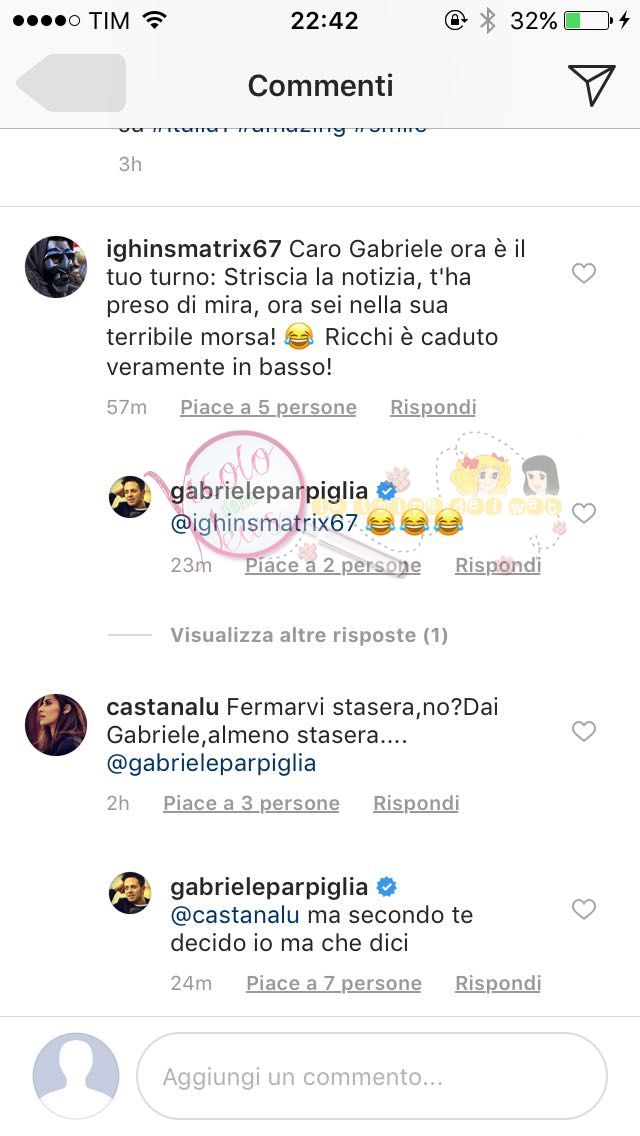Open 'Piace a 5 persone' likes list
Viewport: 640px width, 1136px height.
click(x=268, y=408)
